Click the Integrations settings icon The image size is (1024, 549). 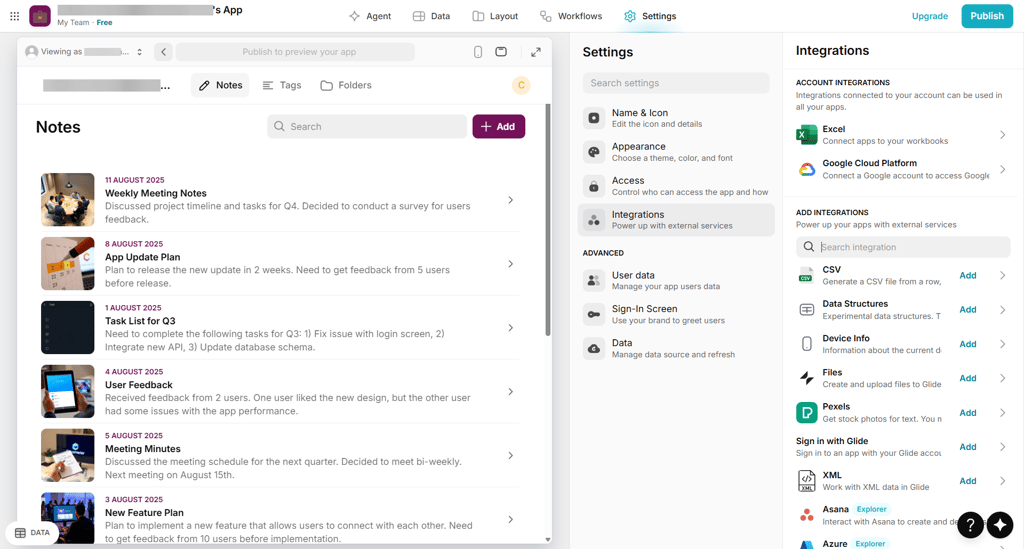pos(594,220)
